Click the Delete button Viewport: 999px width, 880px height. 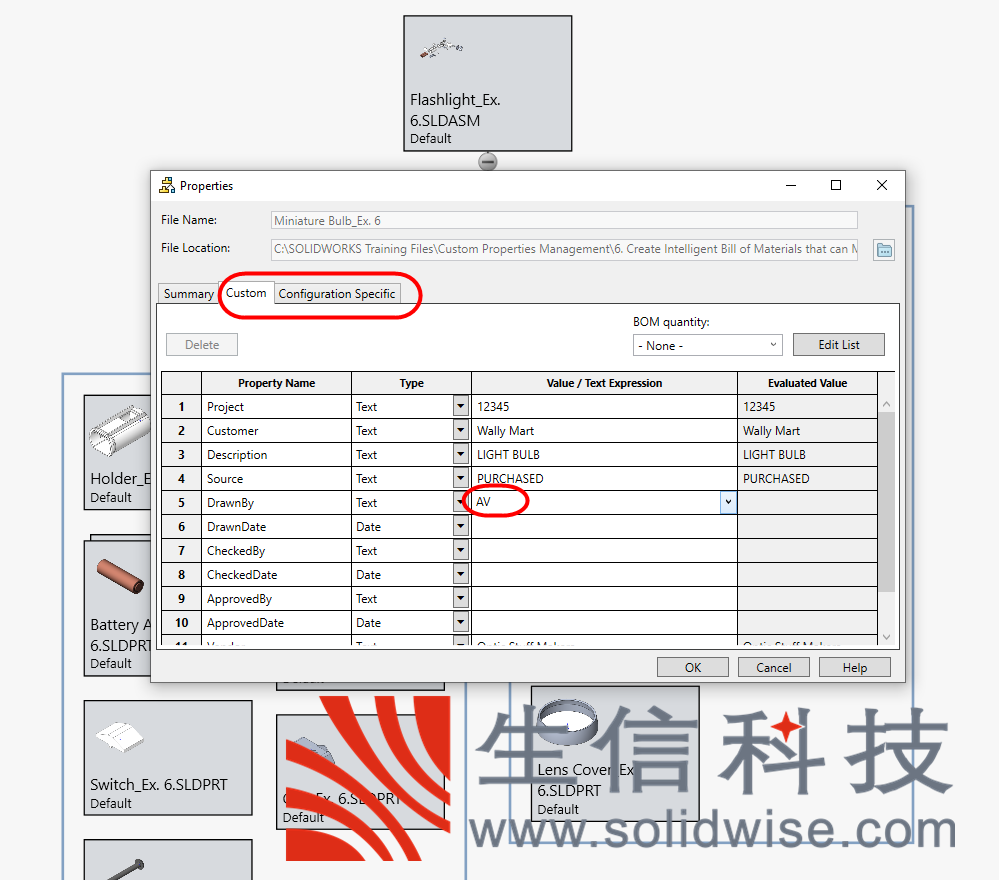click(x=202, y=345)
